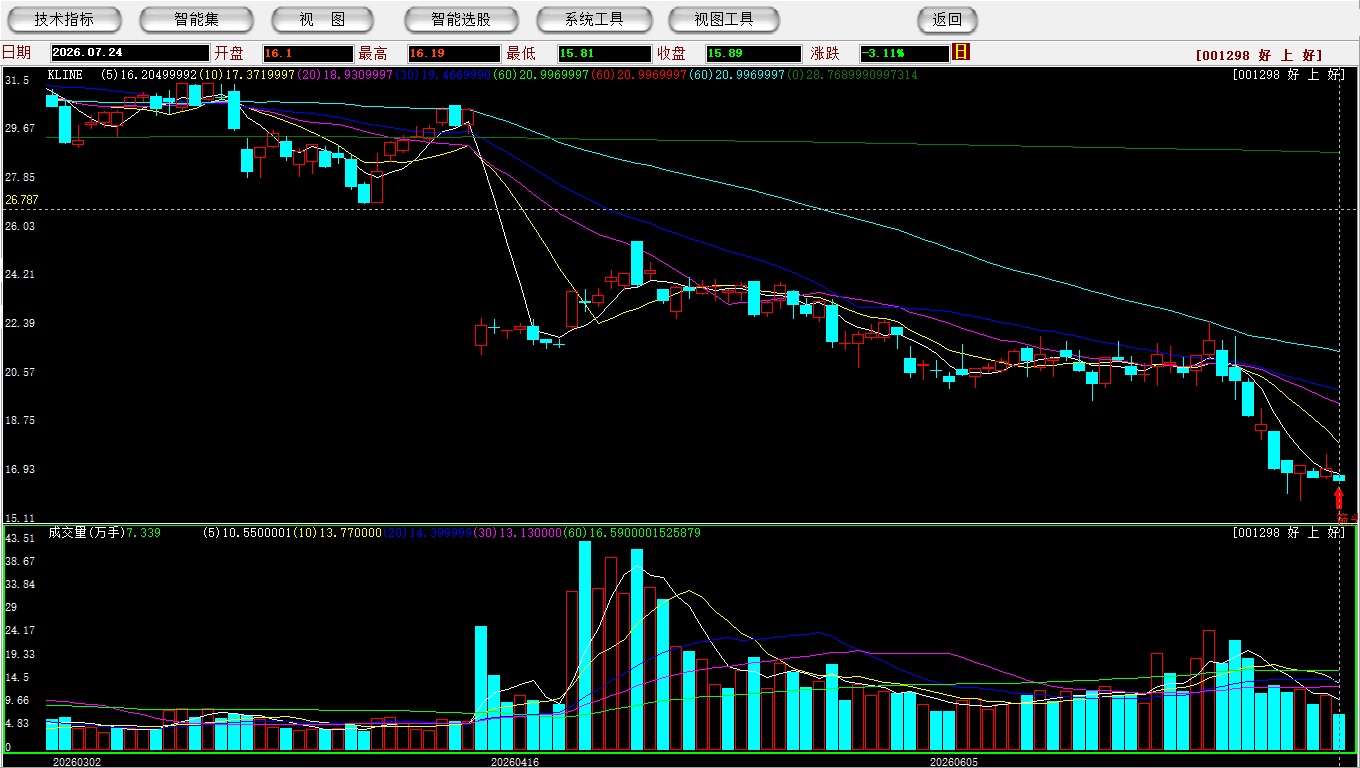Click the 收盘 label
This screenshot has height=768, width=1360.
[671, 53]
